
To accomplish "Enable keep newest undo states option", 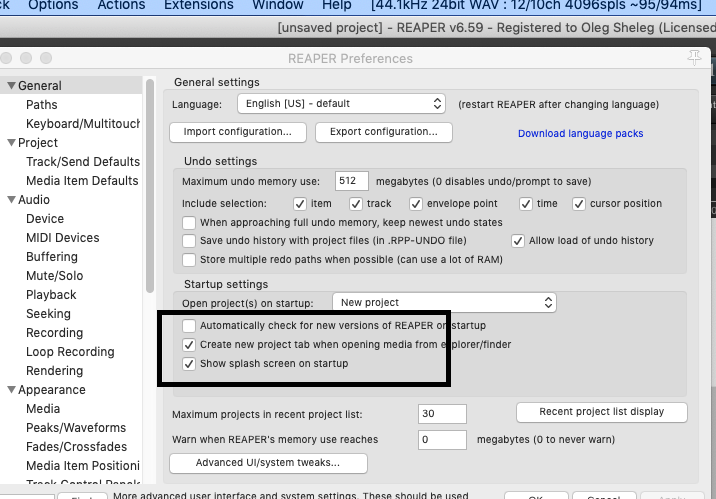I will tap(189, 223).
